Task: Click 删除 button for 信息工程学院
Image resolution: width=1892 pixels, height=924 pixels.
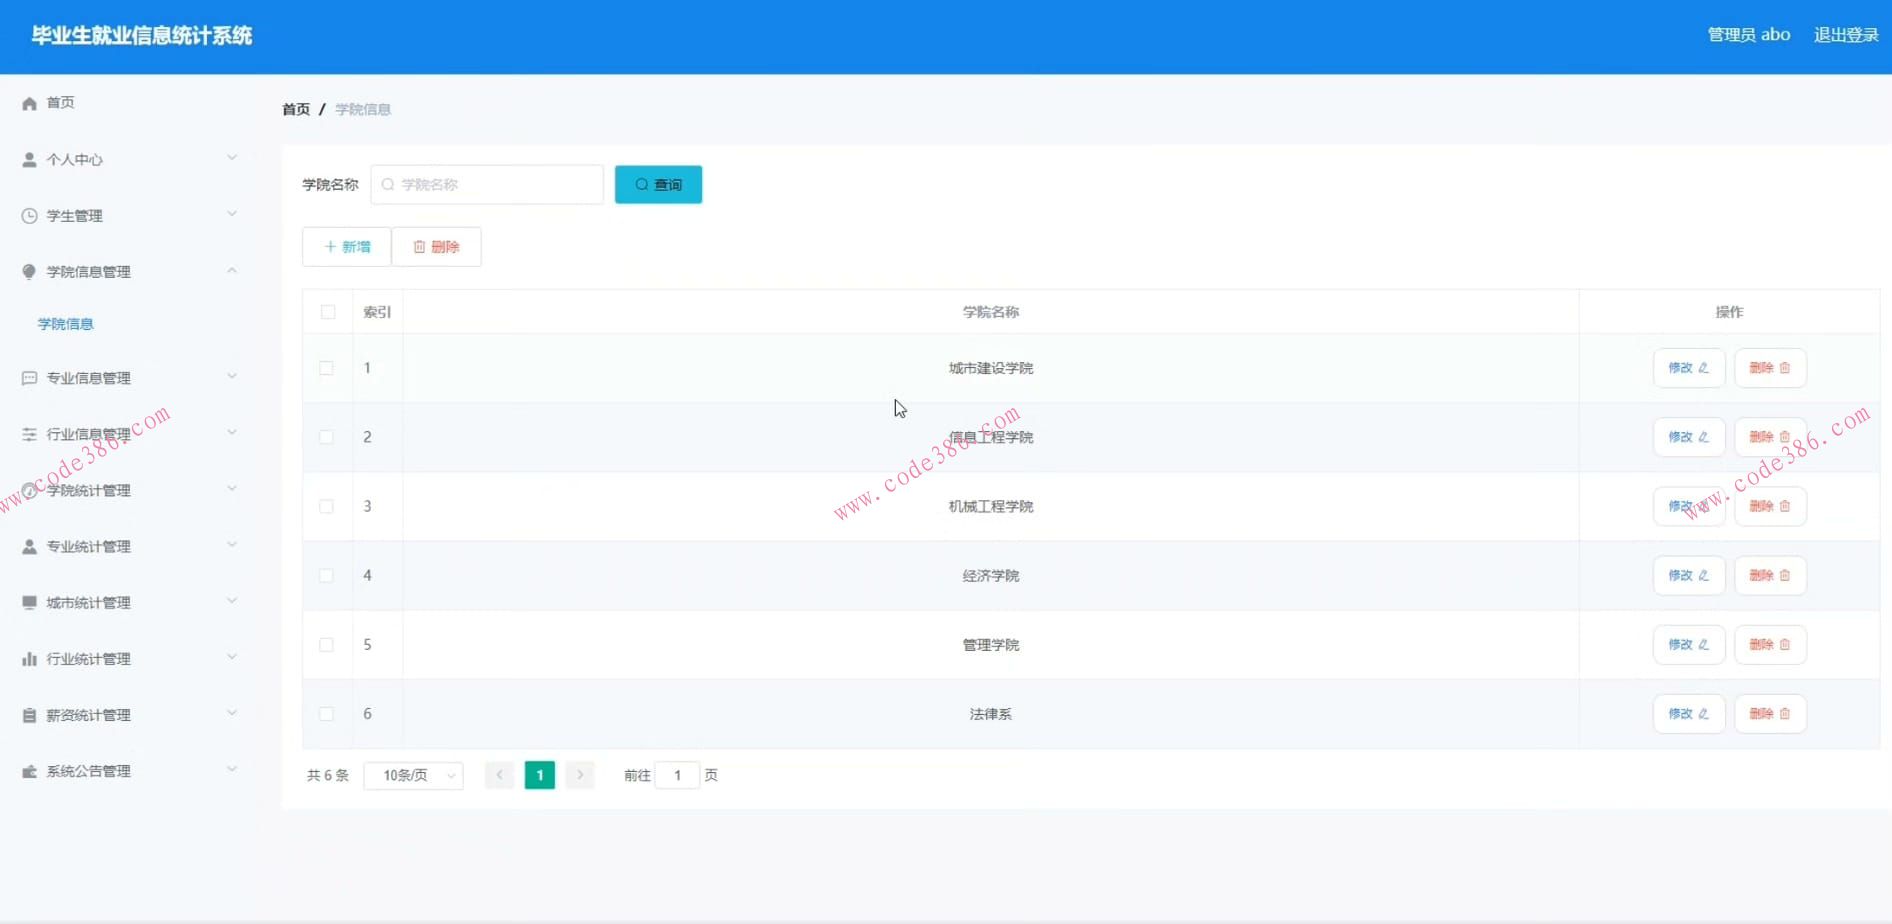Action: [x=1770, y=437]
